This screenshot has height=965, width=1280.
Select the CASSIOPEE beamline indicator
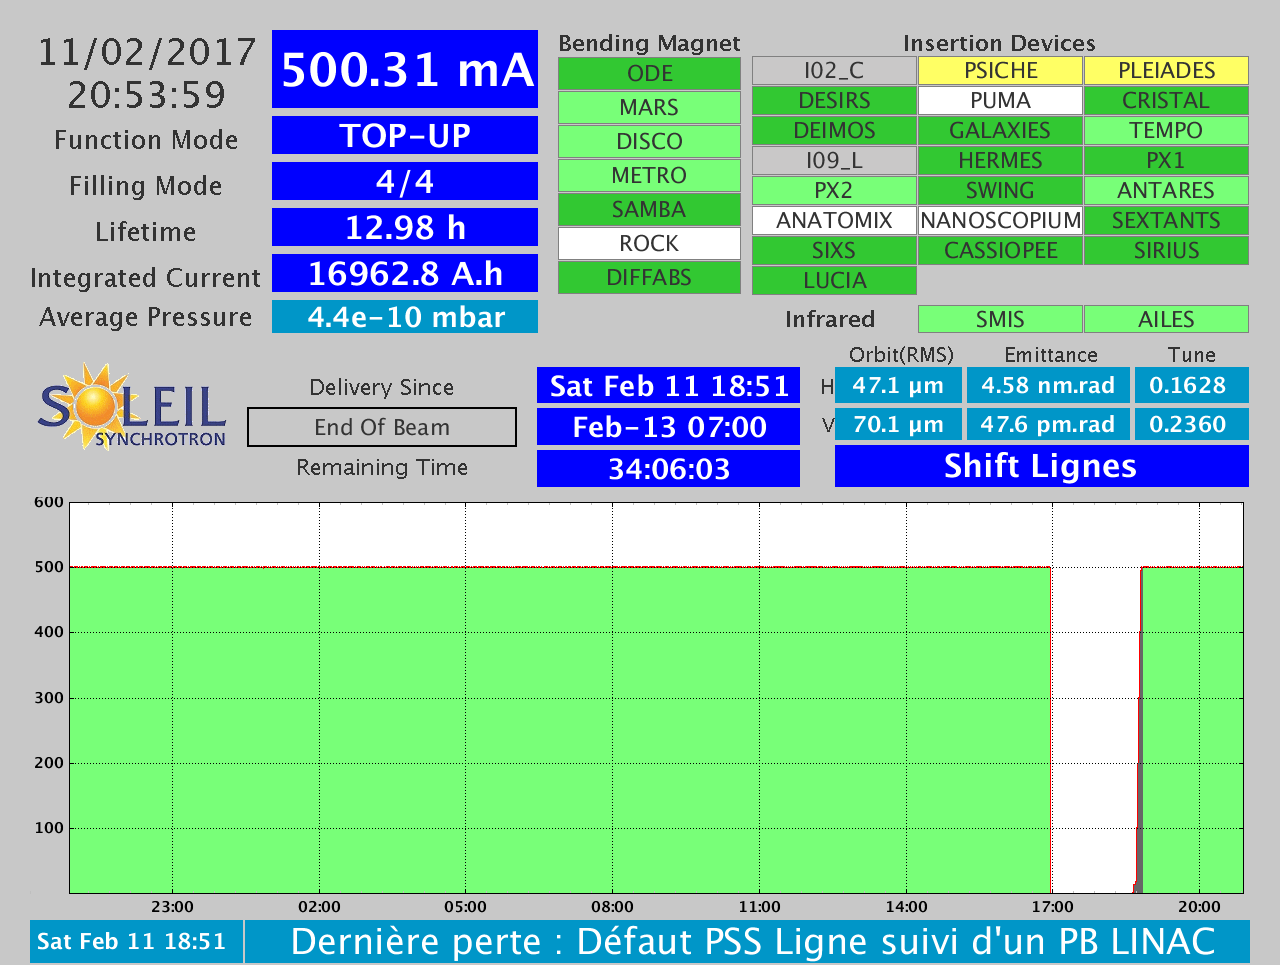[1000, 250]
